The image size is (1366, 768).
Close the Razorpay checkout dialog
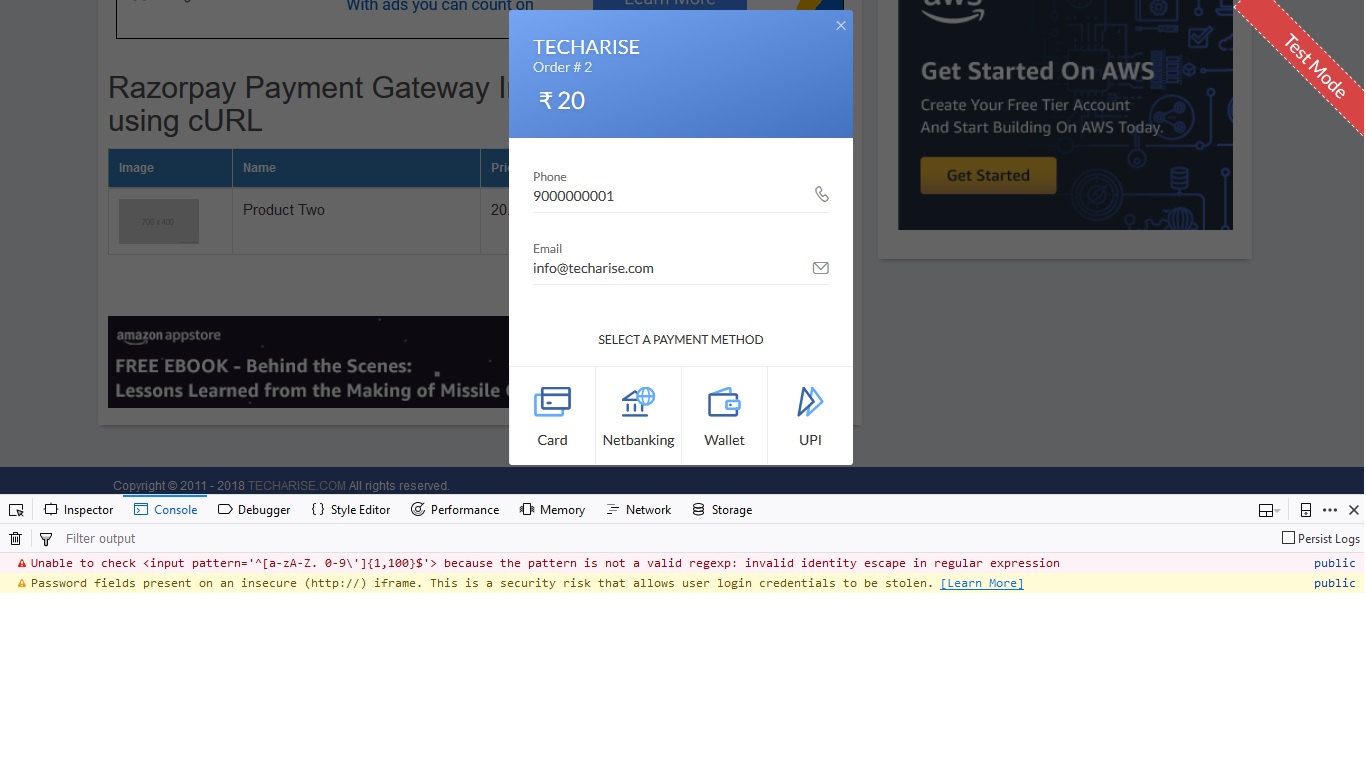pos(841,26)
